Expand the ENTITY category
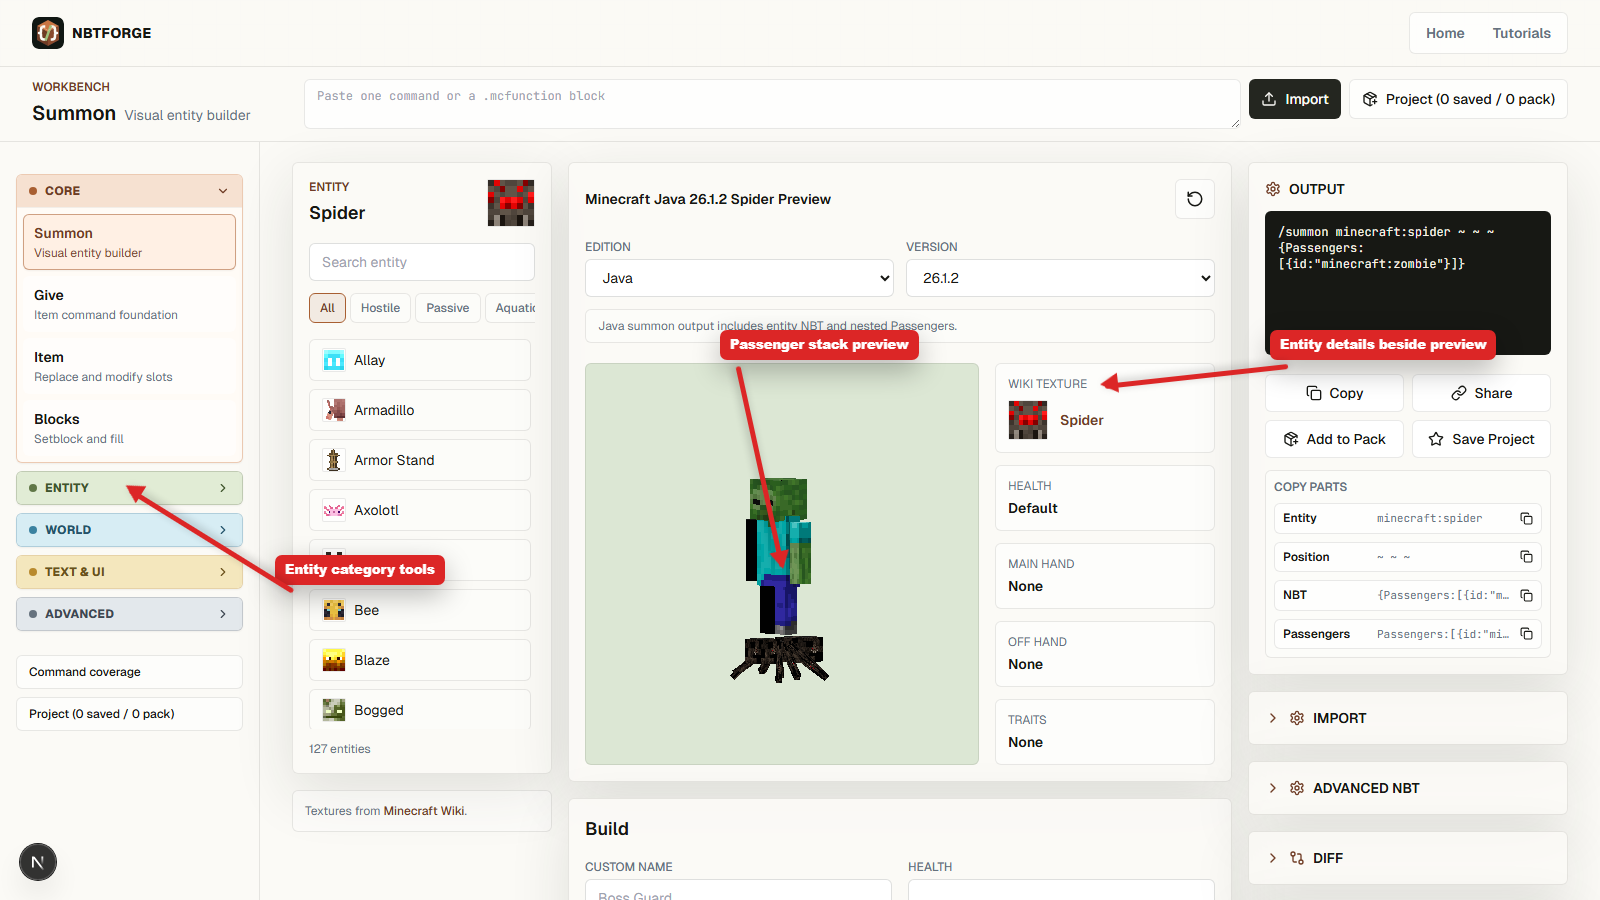The width and height of the screenshot is (1600, 900). 129,488
